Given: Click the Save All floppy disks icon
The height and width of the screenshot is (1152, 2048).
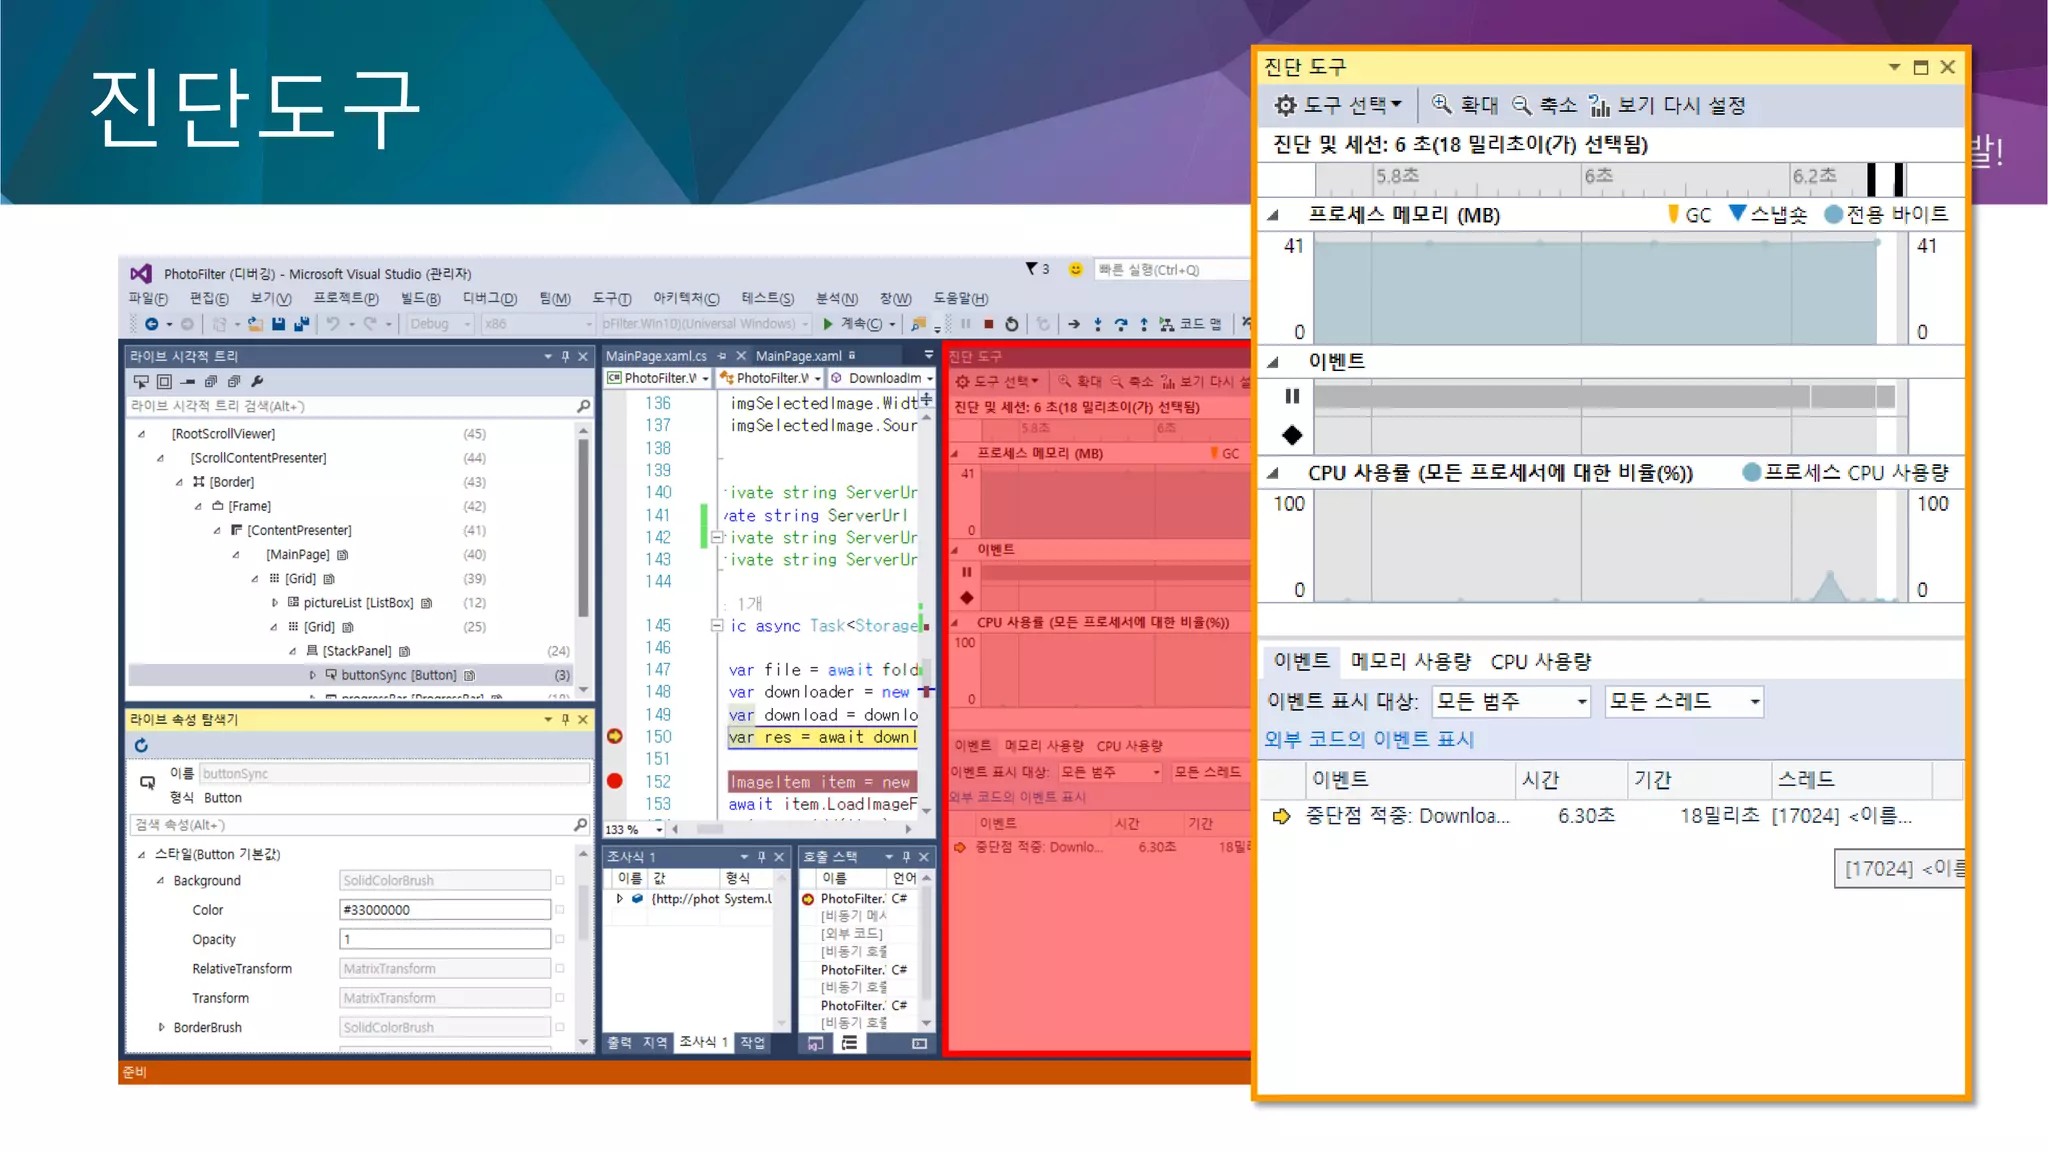Looking at the screenshot, I should (301, 324).
